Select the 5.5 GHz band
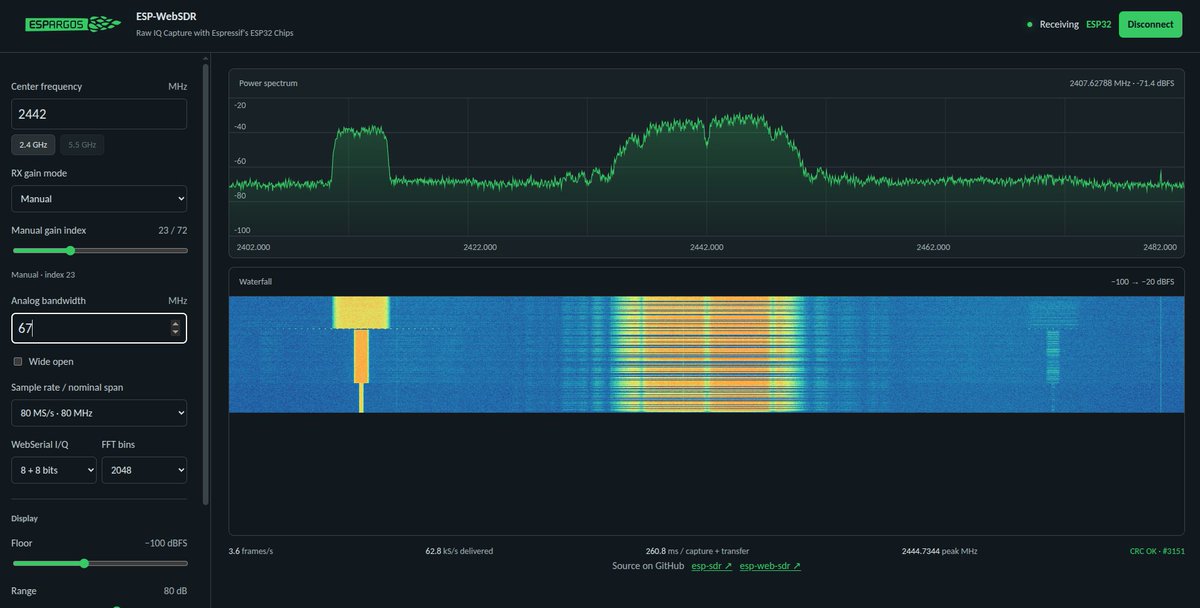1200x608 pixels. pyautogui.click(x=82, y=145)
